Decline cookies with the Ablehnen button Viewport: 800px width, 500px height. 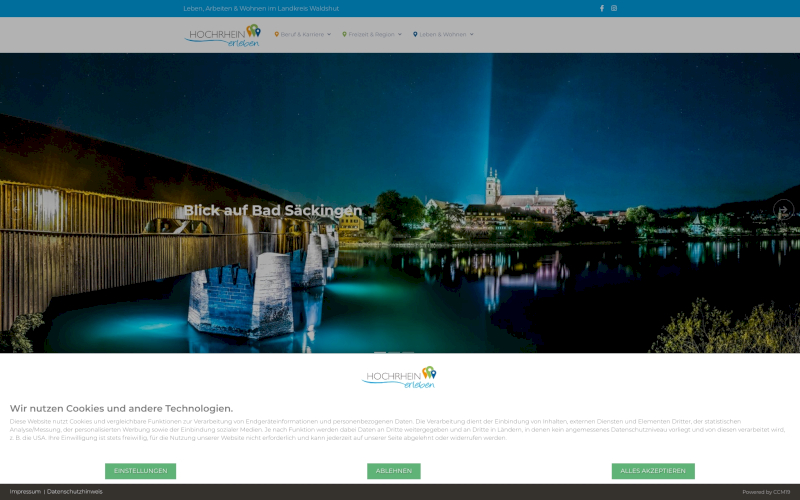click(394, 471)
